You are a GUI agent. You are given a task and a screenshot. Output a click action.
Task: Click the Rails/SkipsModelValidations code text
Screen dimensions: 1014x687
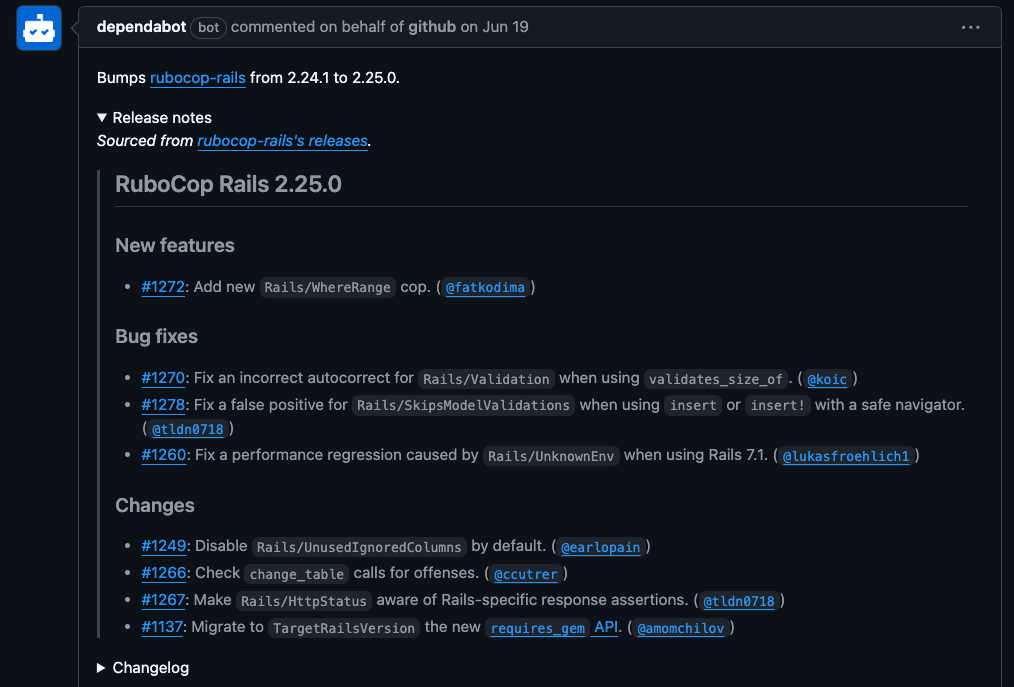pyautogui.click(x=463, y=406)
